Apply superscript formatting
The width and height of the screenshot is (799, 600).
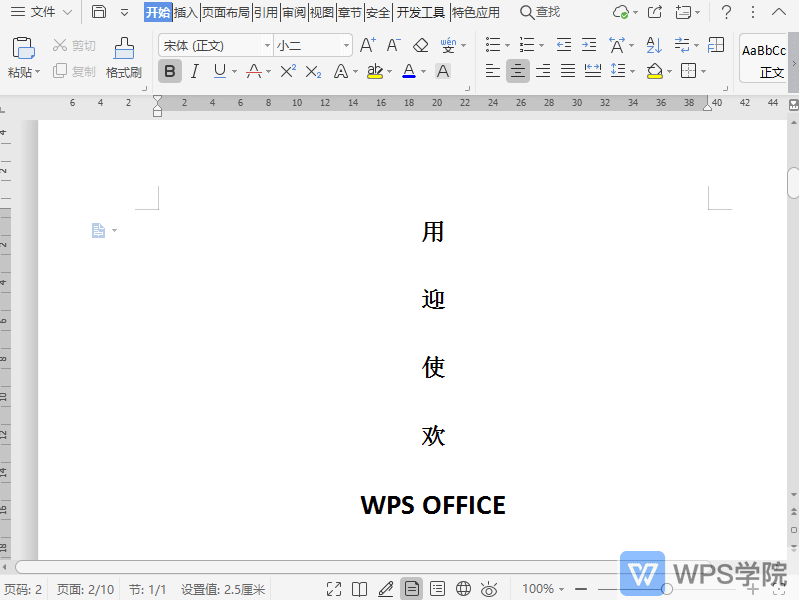click(288, 71)
